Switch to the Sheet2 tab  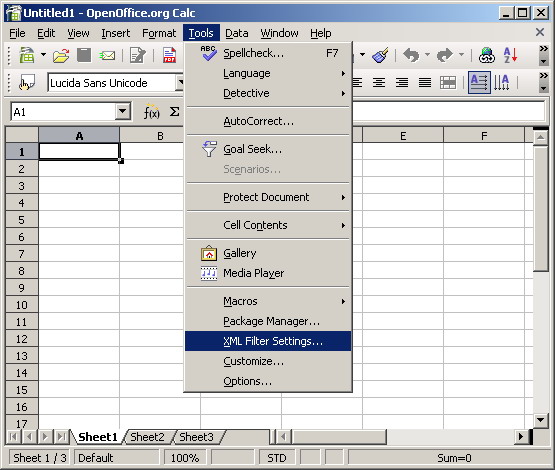(x=147, y=437)
